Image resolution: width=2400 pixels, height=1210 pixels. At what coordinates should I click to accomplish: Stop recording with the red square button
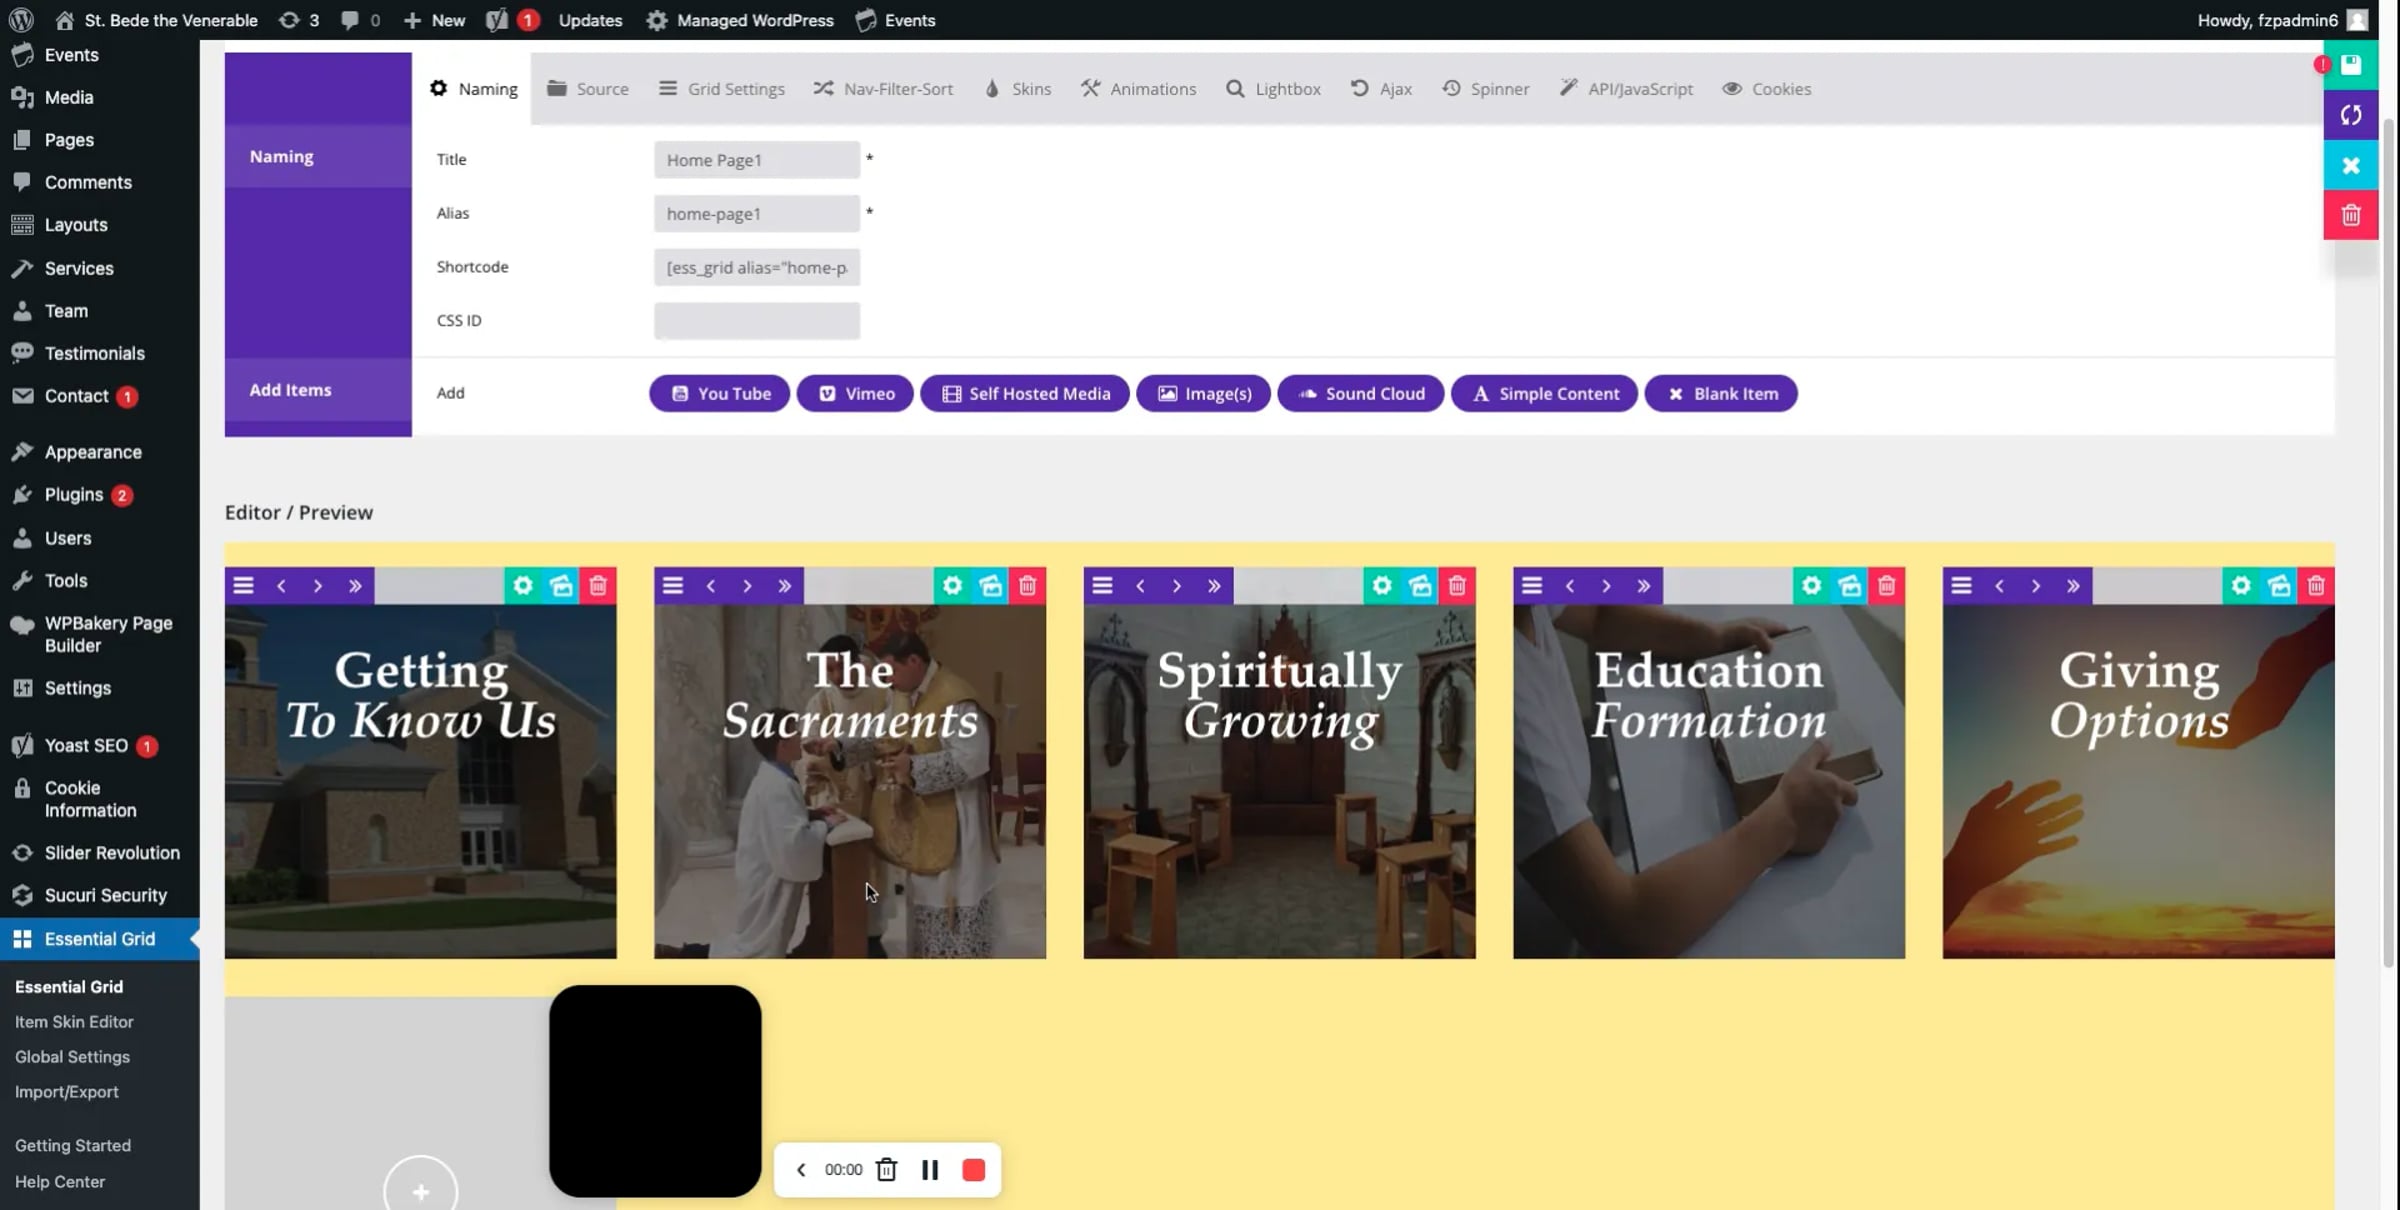(x=973, y=1170)
